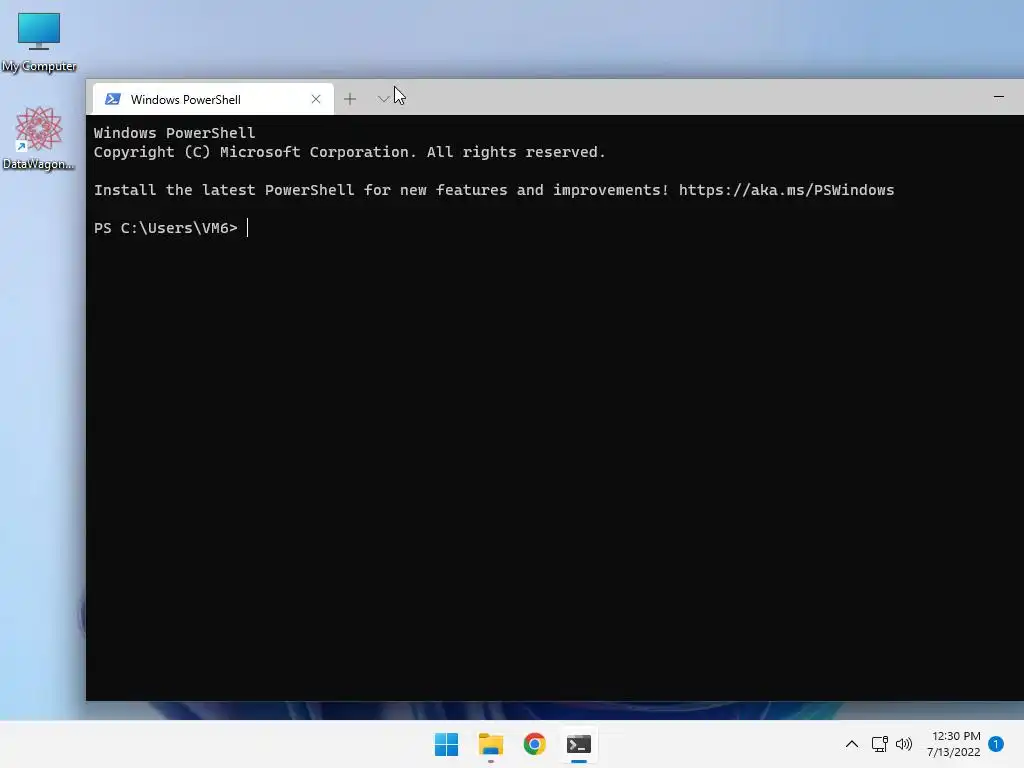Open the DataWagon desktop shortcut
The height and width of the screenshot is (768, 1024).
pyautogui.click(x=39, y=138)
